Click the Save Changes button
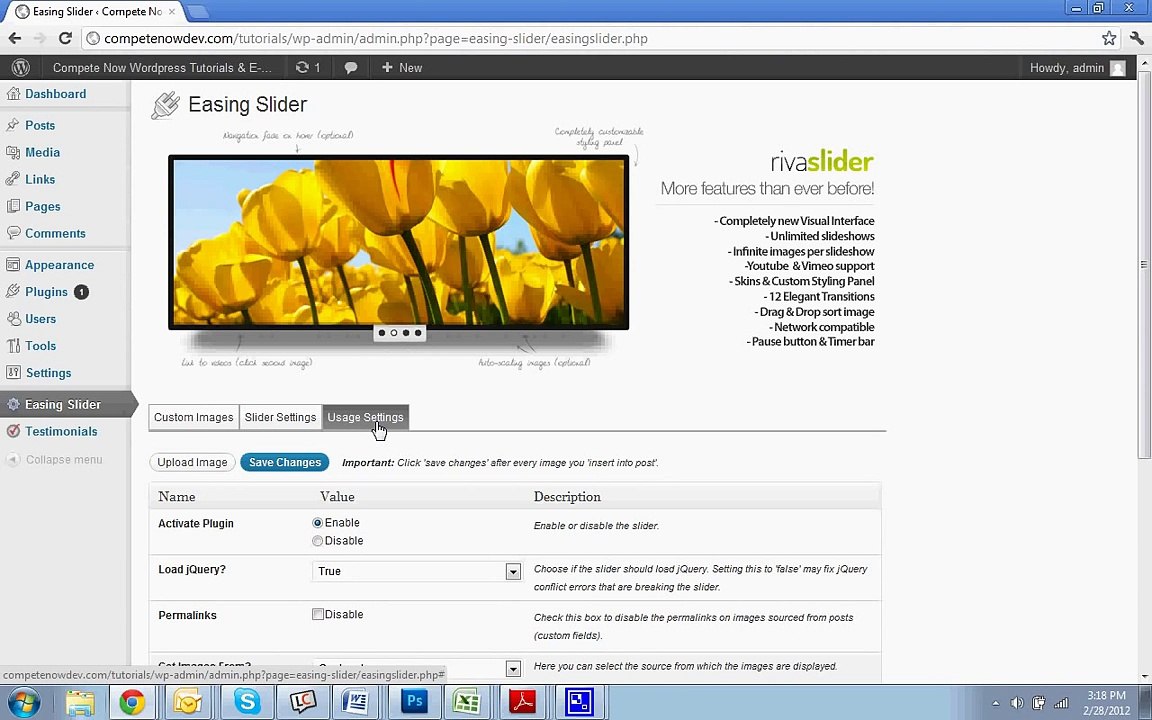The image size is (1152, 720). click(285, 462)
